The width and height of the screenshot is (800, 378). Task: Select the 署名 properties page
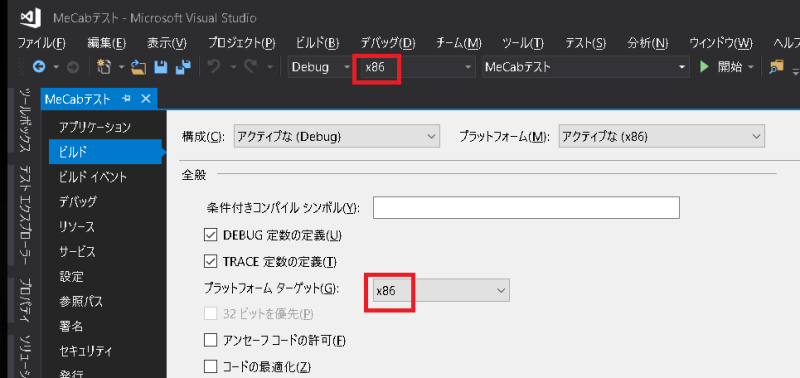[71, 326]
